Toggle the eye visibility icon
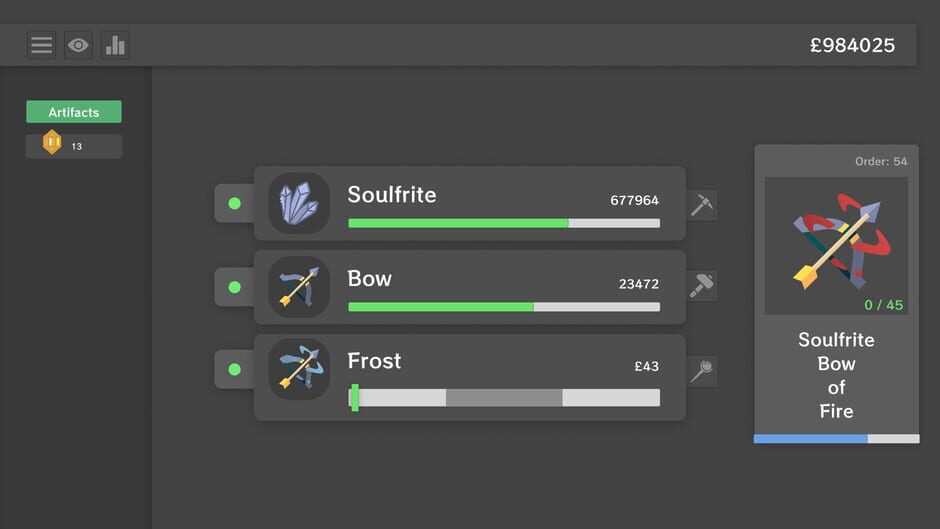 click(x=78, y=45)
